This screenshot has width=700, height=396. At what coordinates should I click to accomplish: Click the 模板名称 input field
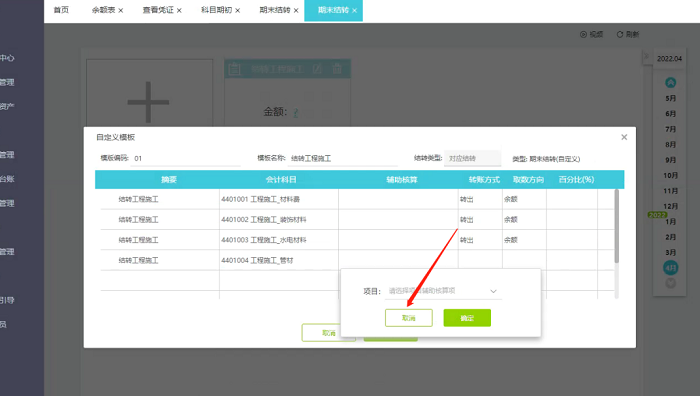click(343, 158)
